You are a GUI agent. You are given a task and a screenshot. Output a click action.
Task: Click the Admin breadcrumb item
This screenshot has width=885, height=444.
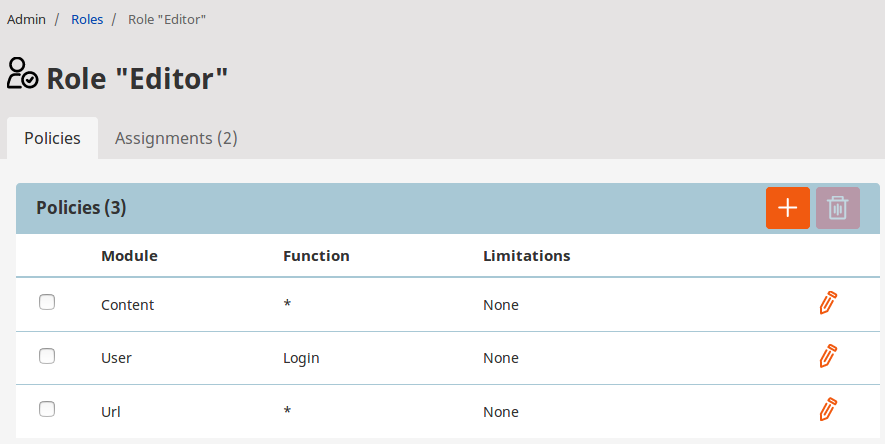[x=27, y=19]
